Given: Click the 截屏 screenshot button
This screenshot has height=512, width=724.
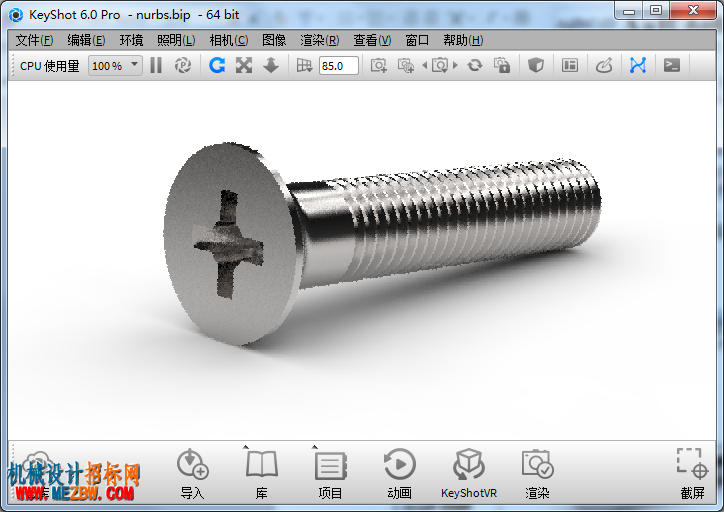Looking at the screenshot, I should click(x=692, y=473).
